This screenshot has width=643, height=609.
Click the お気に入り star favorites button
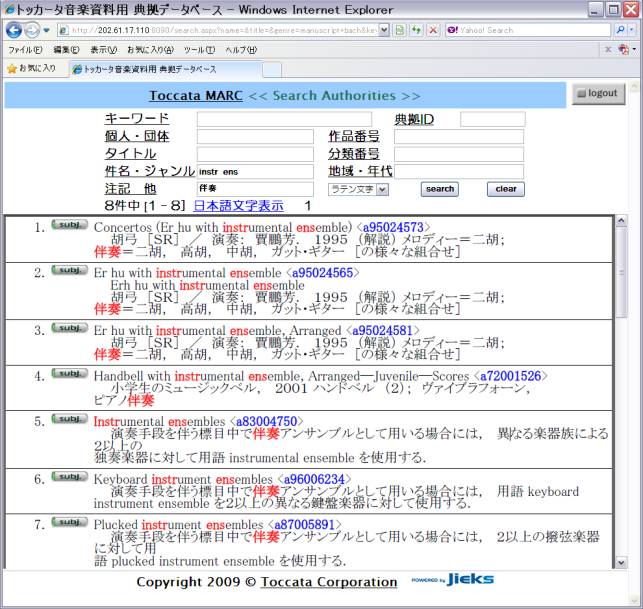click(32, 68)
